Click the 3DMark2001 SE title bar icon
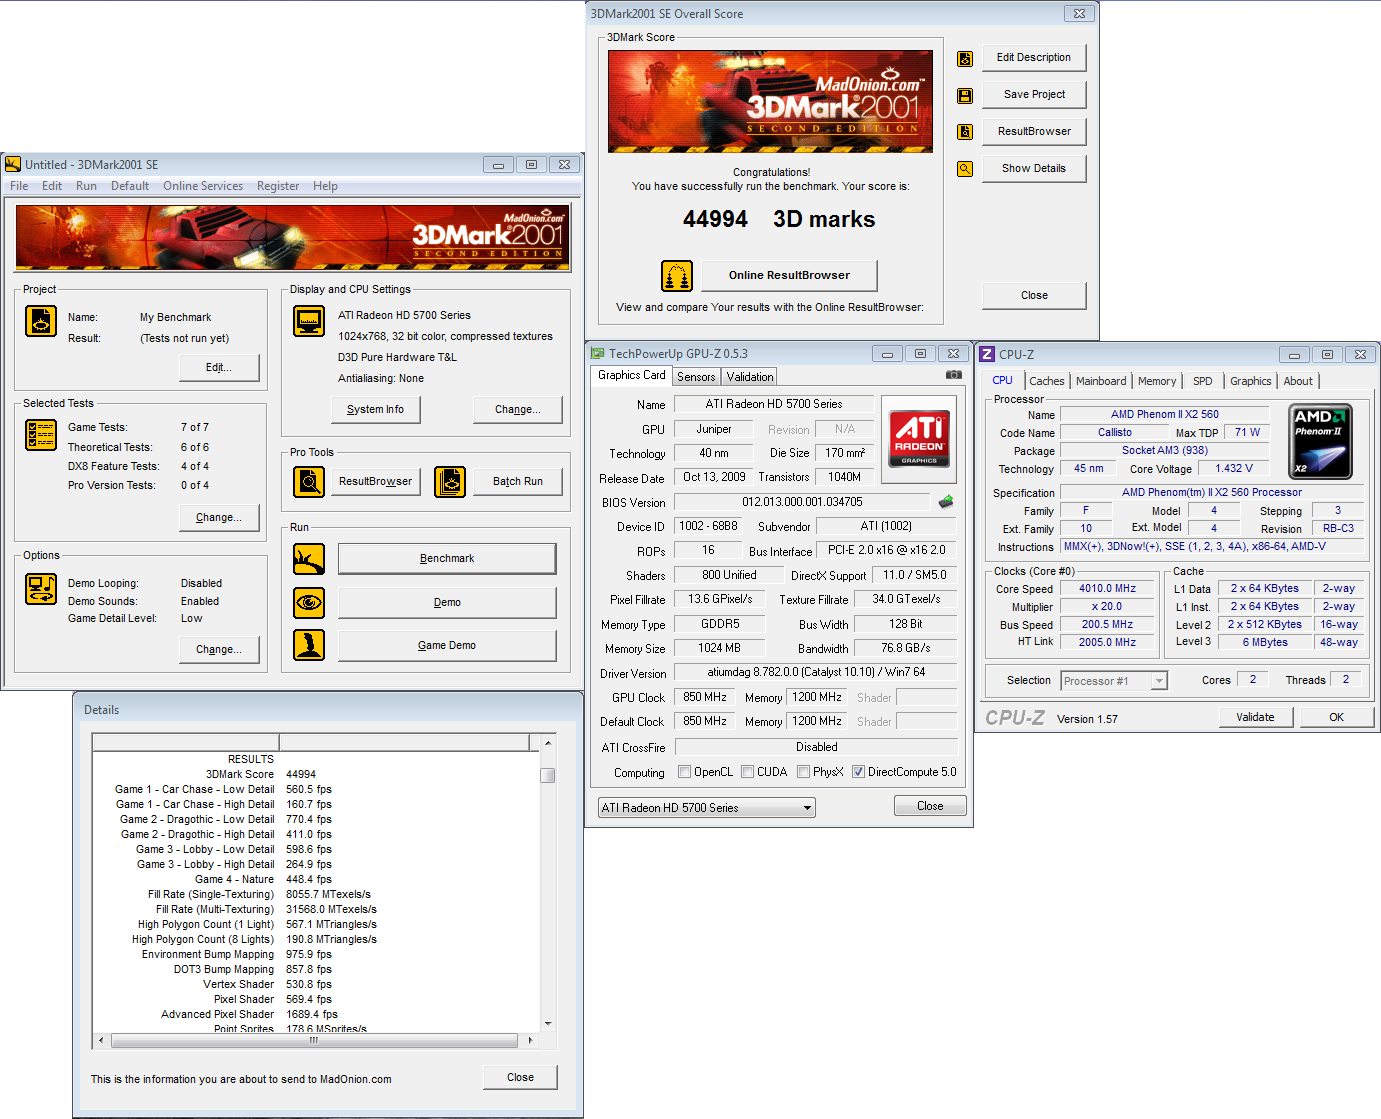The width and height of the screenshot is (1381, 1119). (13, 164)
